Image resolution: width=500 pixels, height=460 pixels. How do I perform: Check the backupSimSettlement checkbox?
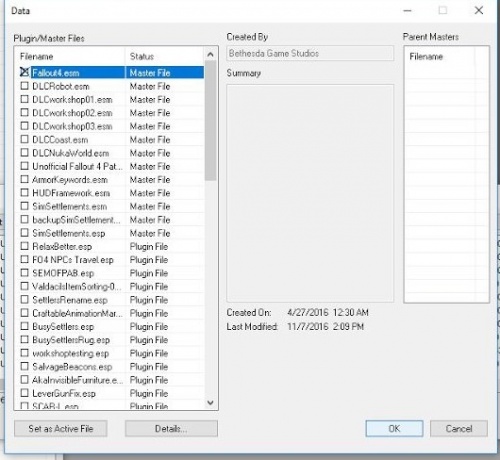[x=24, y=219]
